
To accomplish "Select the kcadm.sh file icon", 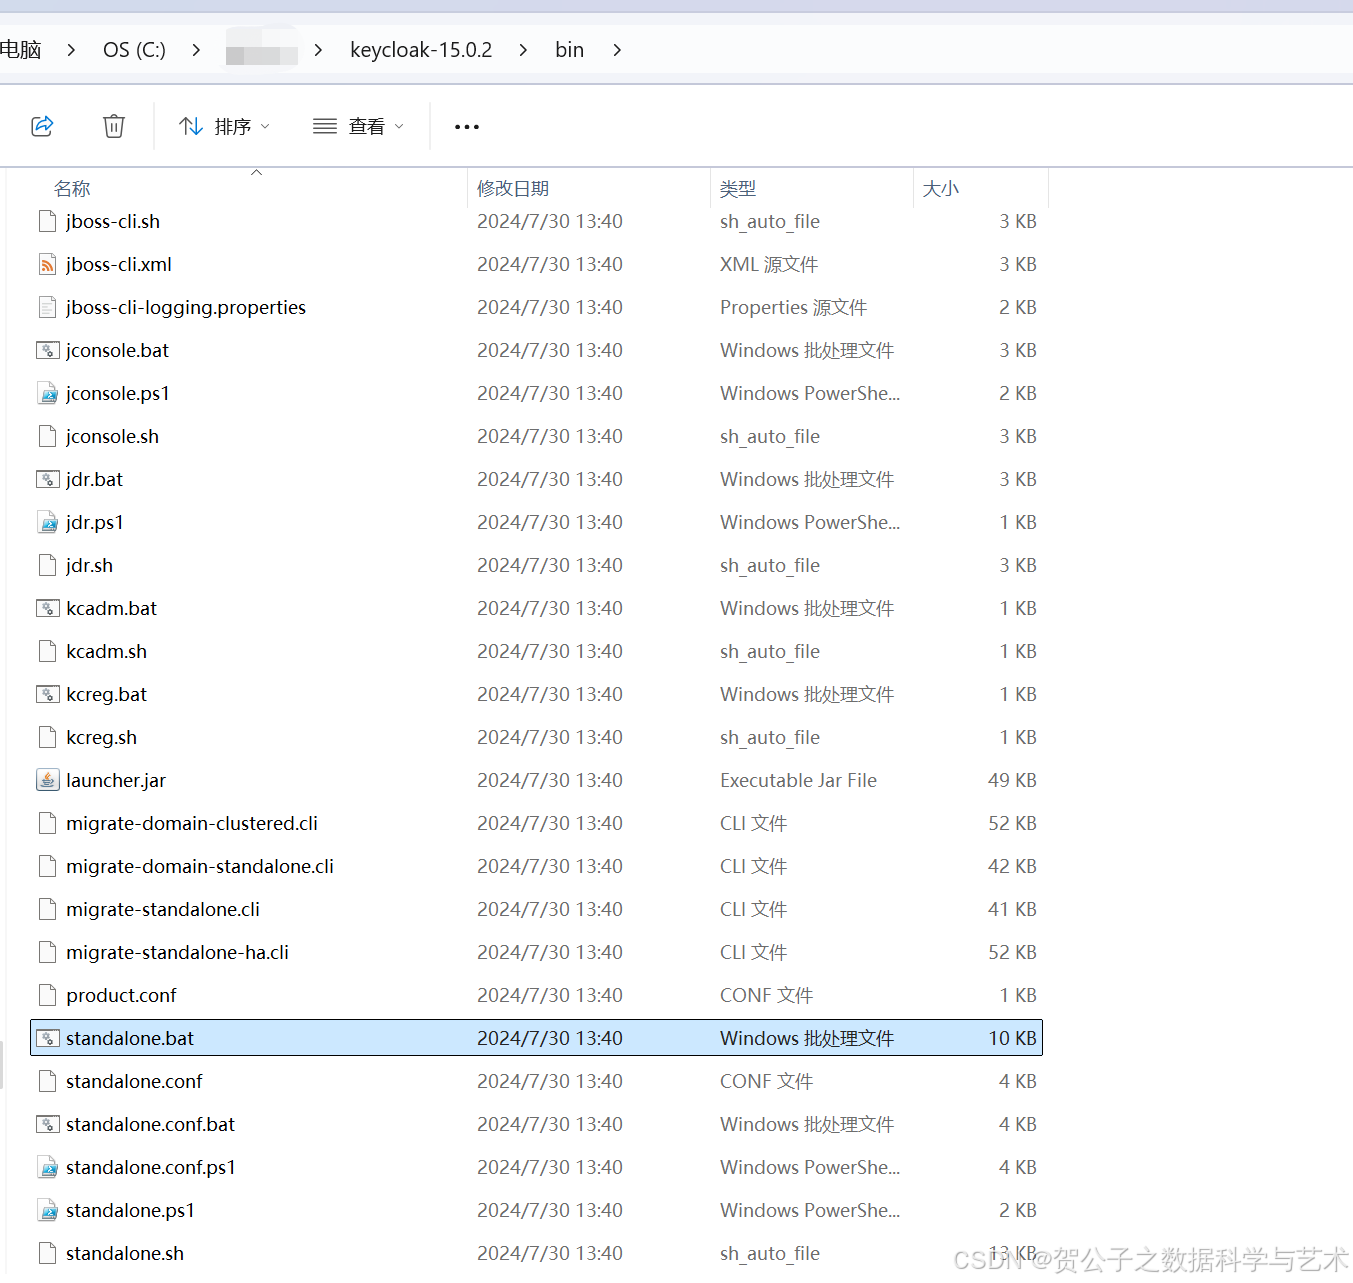I will [x=47, y=651].
